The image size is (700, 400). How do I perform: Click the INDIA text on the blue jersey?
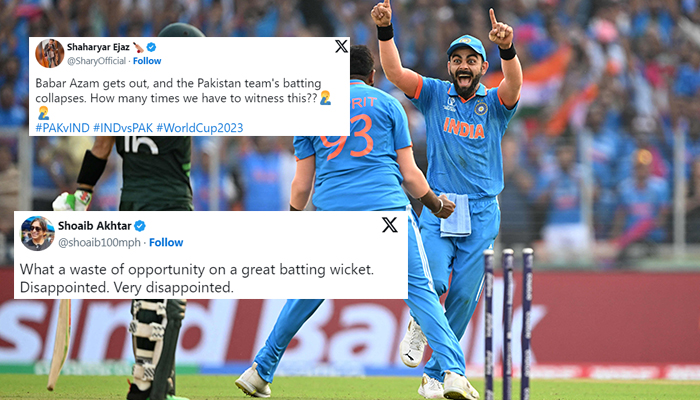(x=464, y=129)
